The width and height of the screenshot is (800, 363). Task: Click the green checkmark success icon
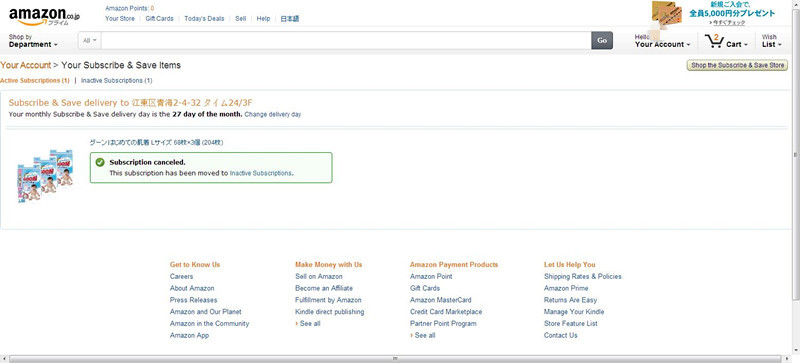[100, 162]
